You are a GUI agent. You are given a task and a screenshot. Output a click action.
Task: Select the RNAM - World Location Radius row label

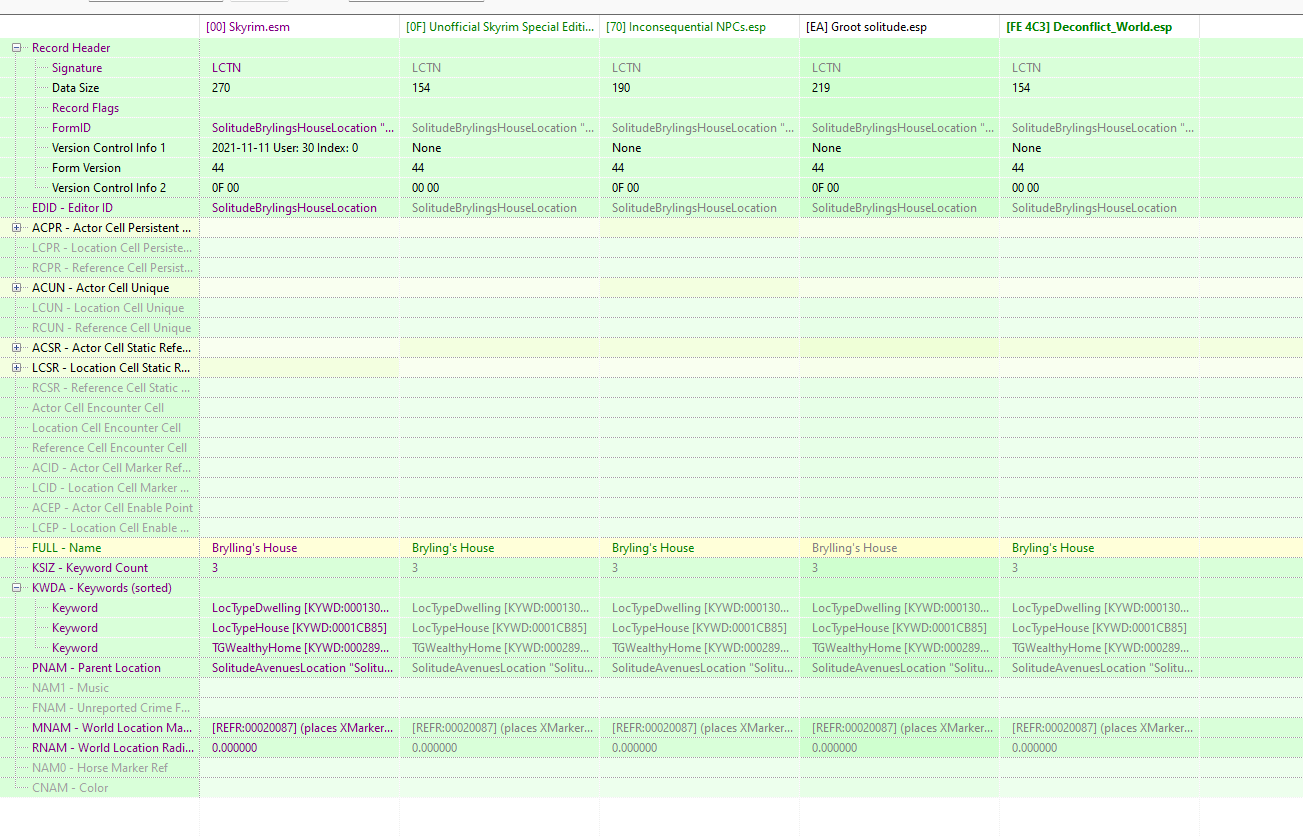pos(112,748)
